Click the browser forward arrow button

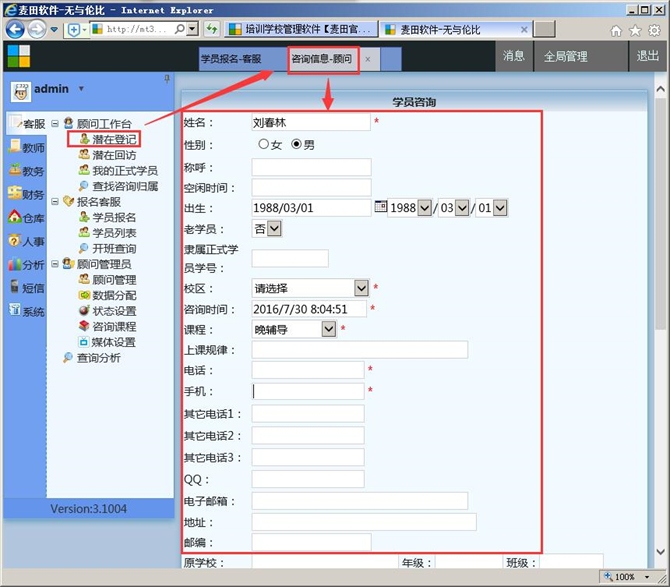pyautogui.click(x=37, y=29)
